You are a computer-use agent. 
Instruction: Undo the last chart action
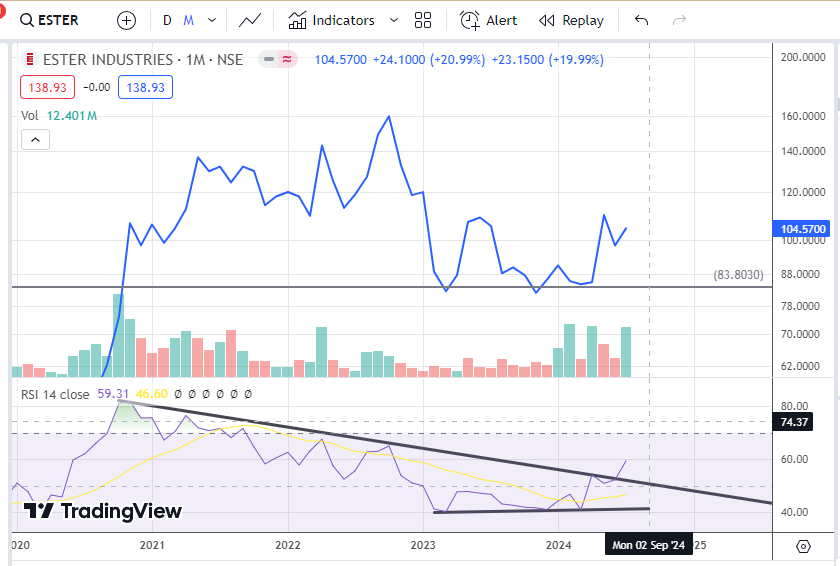click(x=641, y=20)
